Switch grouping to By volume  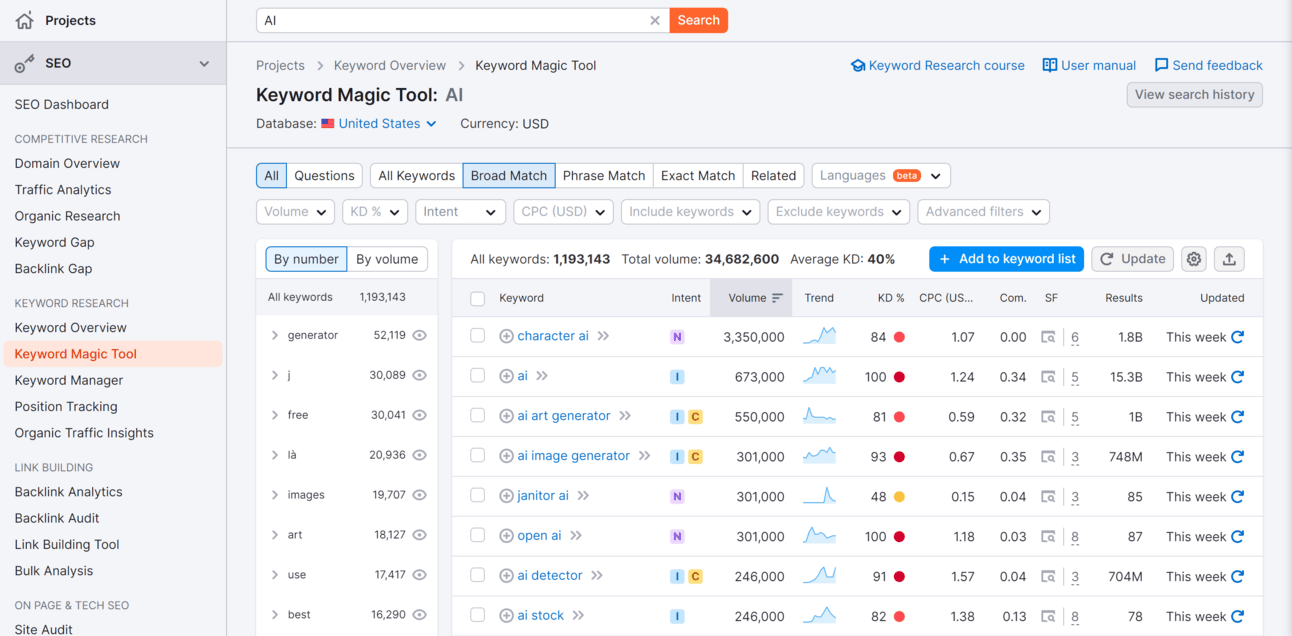[x=387, y=259]
